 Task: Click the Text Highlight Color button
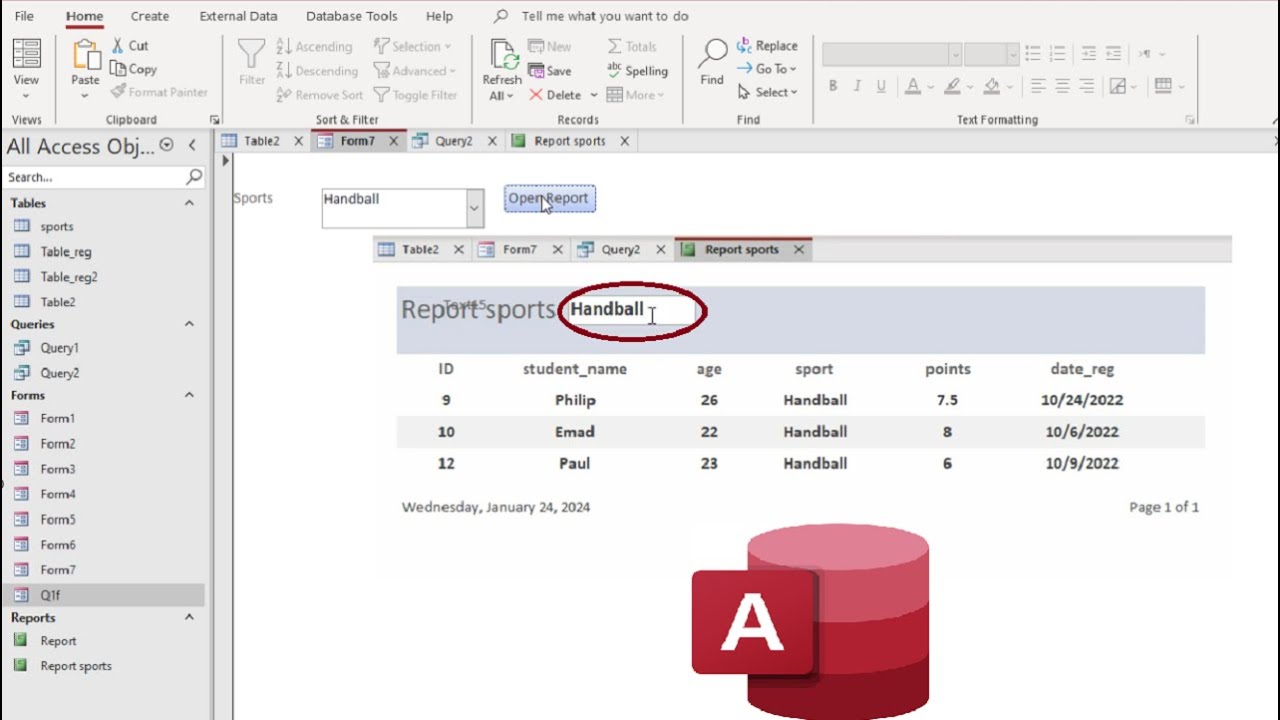(953, 87)
